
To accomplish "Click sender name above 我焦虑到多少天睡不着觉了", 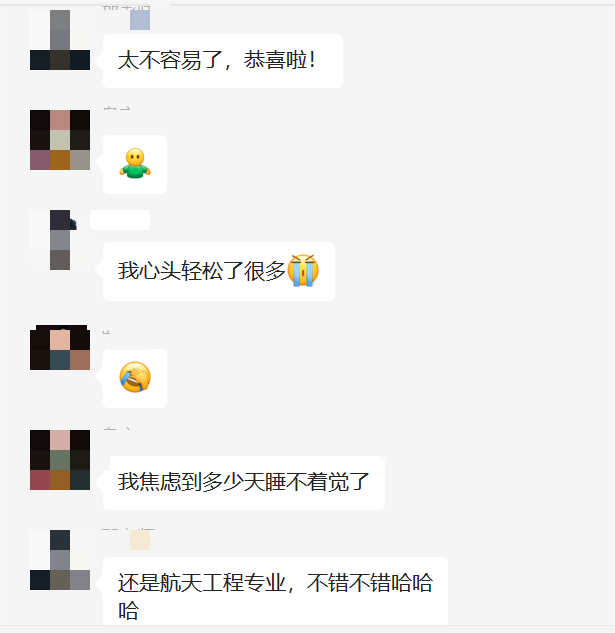I will point(117,429).
